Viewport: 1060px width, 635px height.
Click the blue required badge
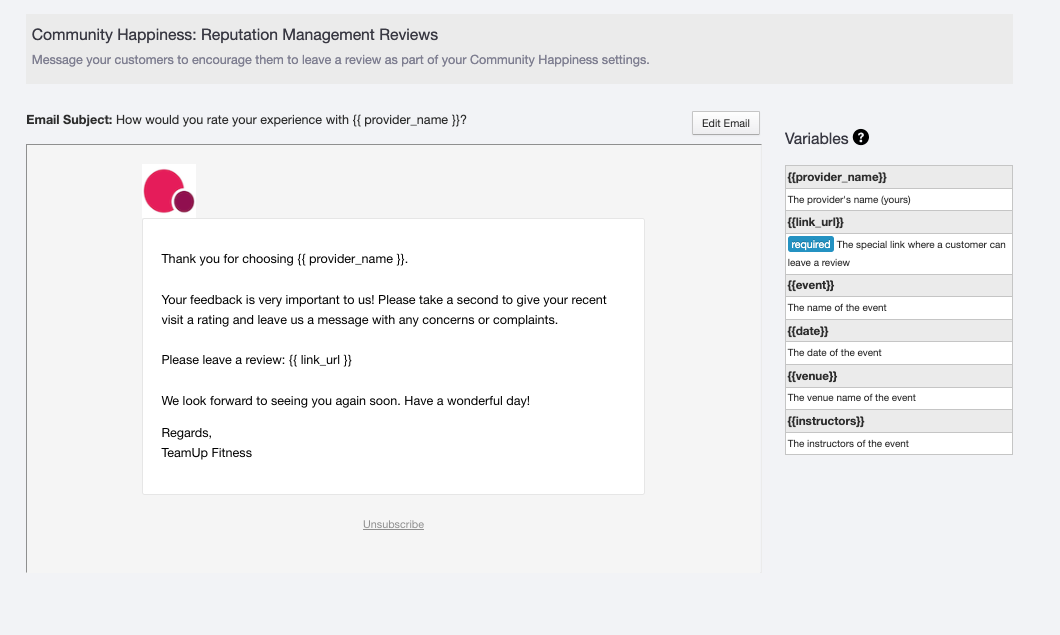pyautogui.click(x=810, y=244)
